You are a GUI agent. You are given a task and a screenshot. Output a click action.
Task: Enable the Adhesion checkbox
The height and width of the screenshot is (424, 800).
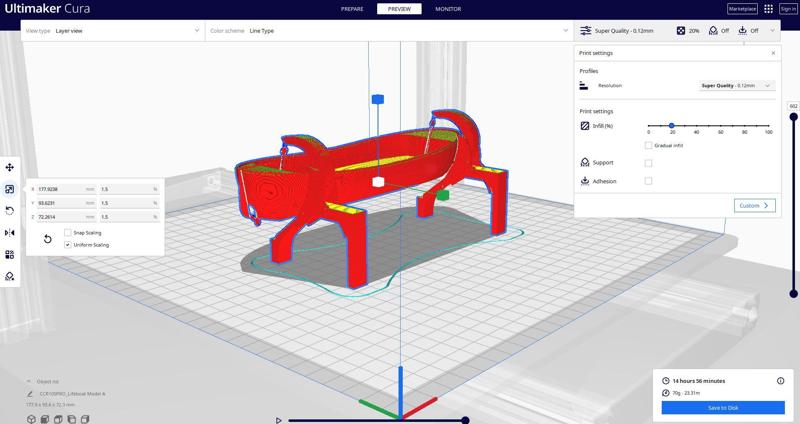pos(648,181)
